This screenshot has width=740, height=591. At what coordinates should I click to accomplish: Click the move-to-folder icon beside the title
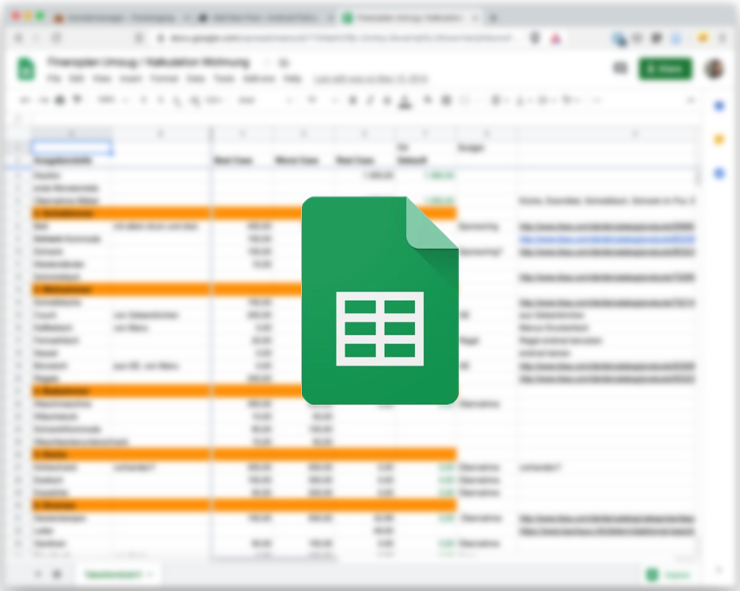[x=284, y=62]
